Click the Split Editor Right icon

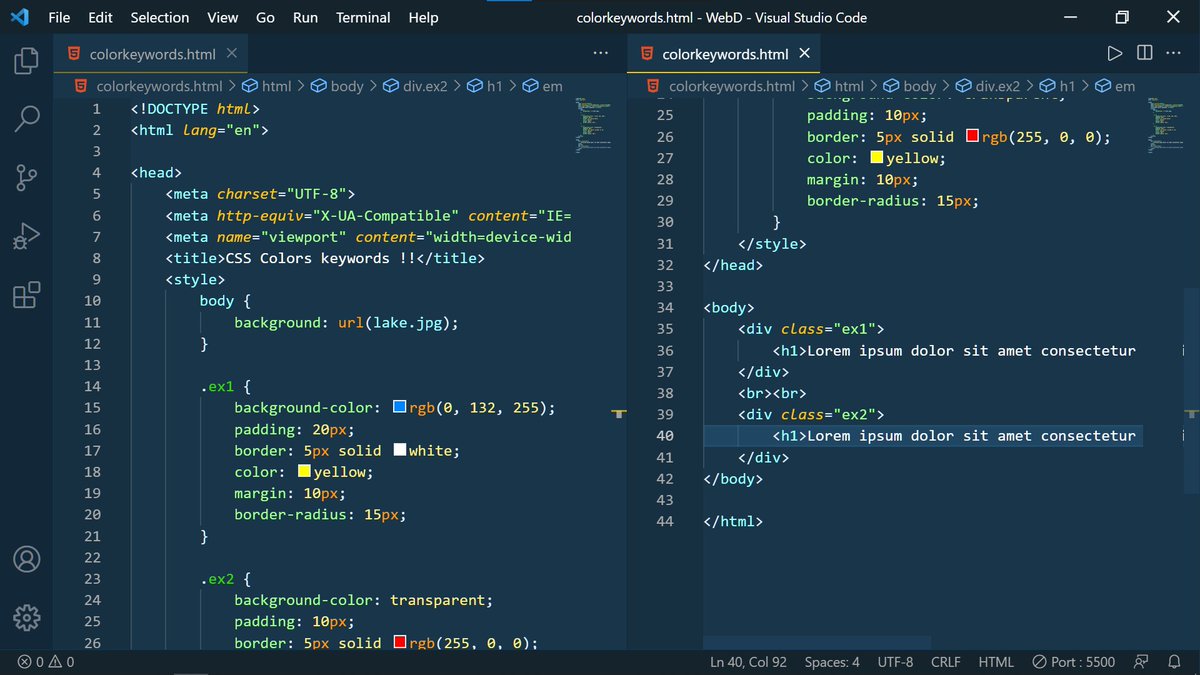pos(1145,53)
